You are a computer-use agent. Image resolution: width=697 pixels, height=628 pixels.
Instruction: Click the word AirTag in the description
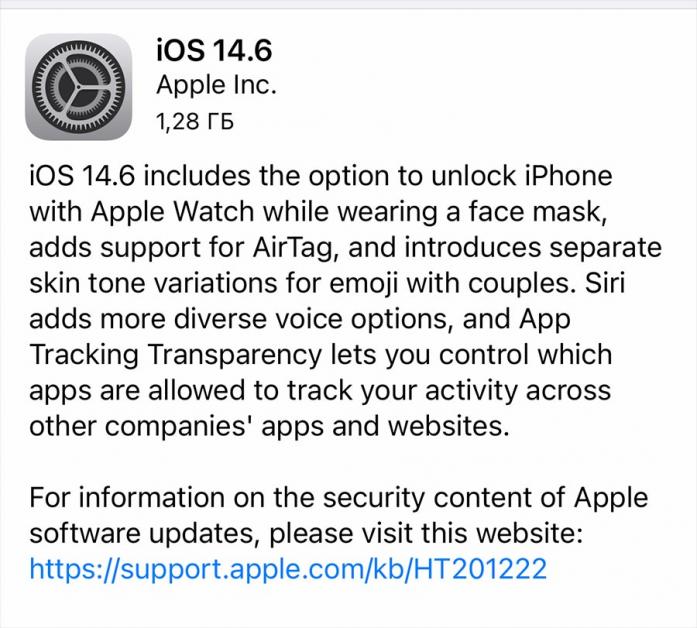coord(292,248)
